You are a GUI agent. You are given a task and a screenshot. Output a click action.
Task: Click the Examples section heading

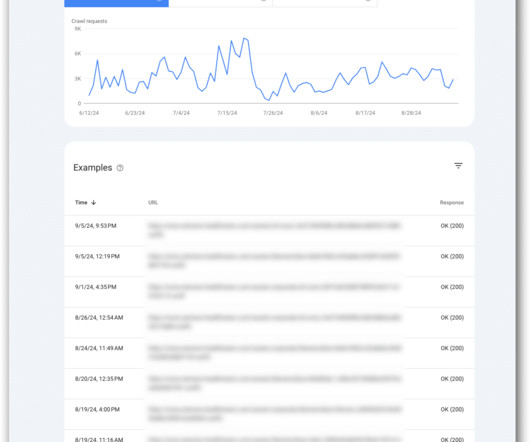pyautogui.click(x=93, y=168)
